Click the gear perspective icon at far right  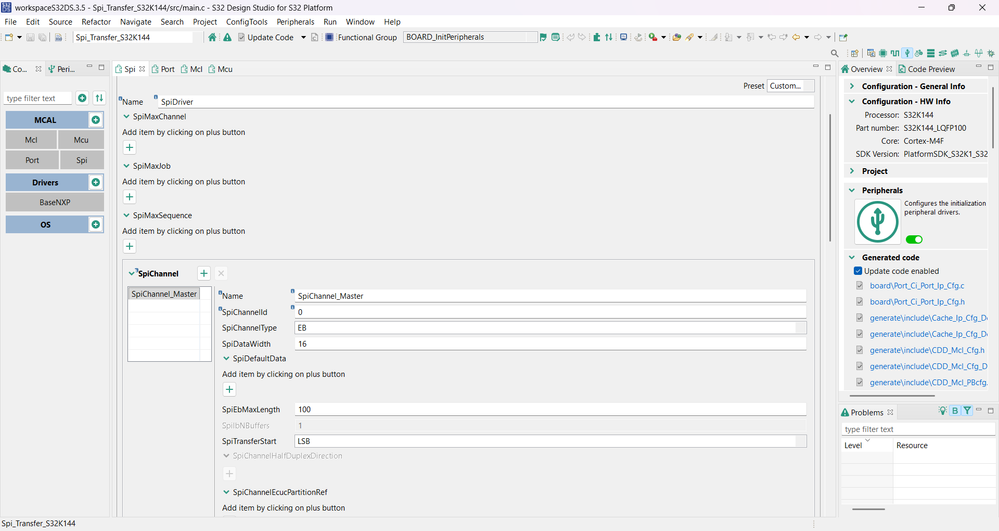click(x=991, y=54)
